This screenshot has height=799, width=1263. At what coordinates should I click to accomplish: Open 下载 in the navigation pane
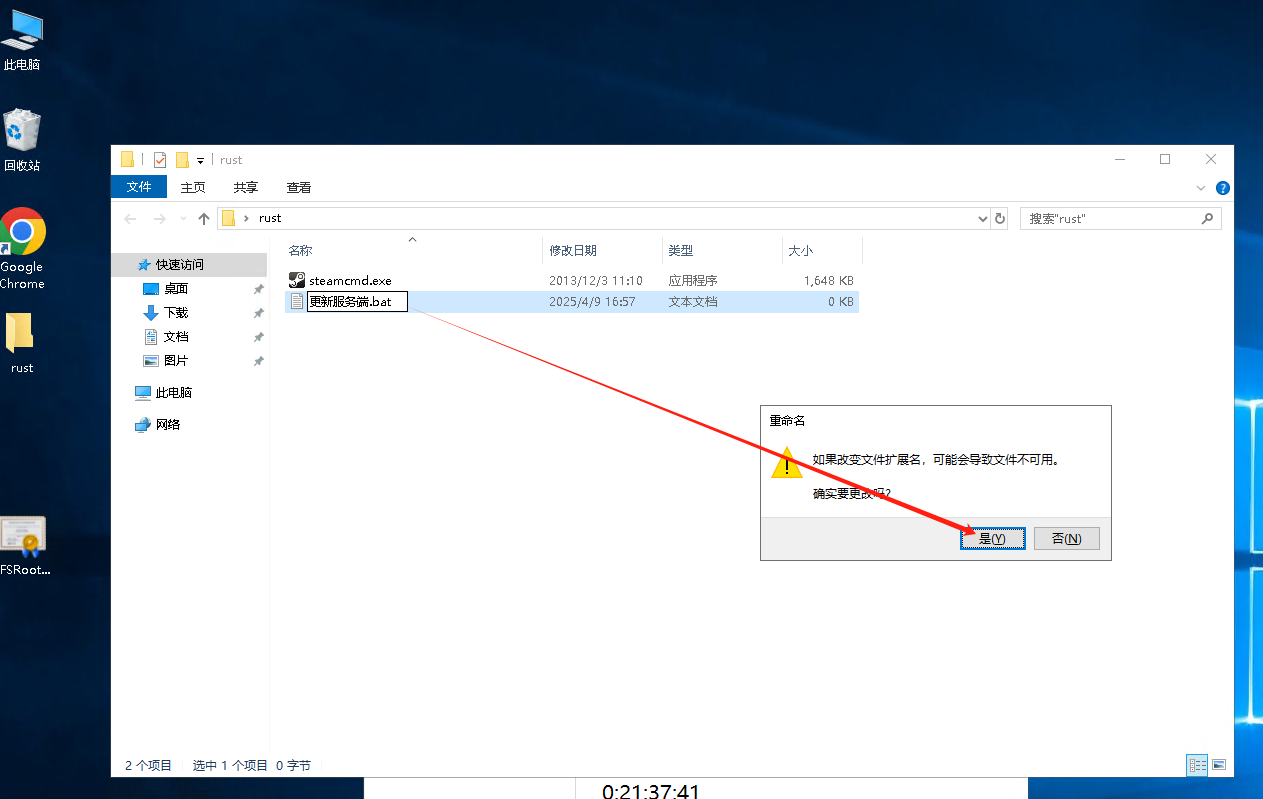coord(176,313)
